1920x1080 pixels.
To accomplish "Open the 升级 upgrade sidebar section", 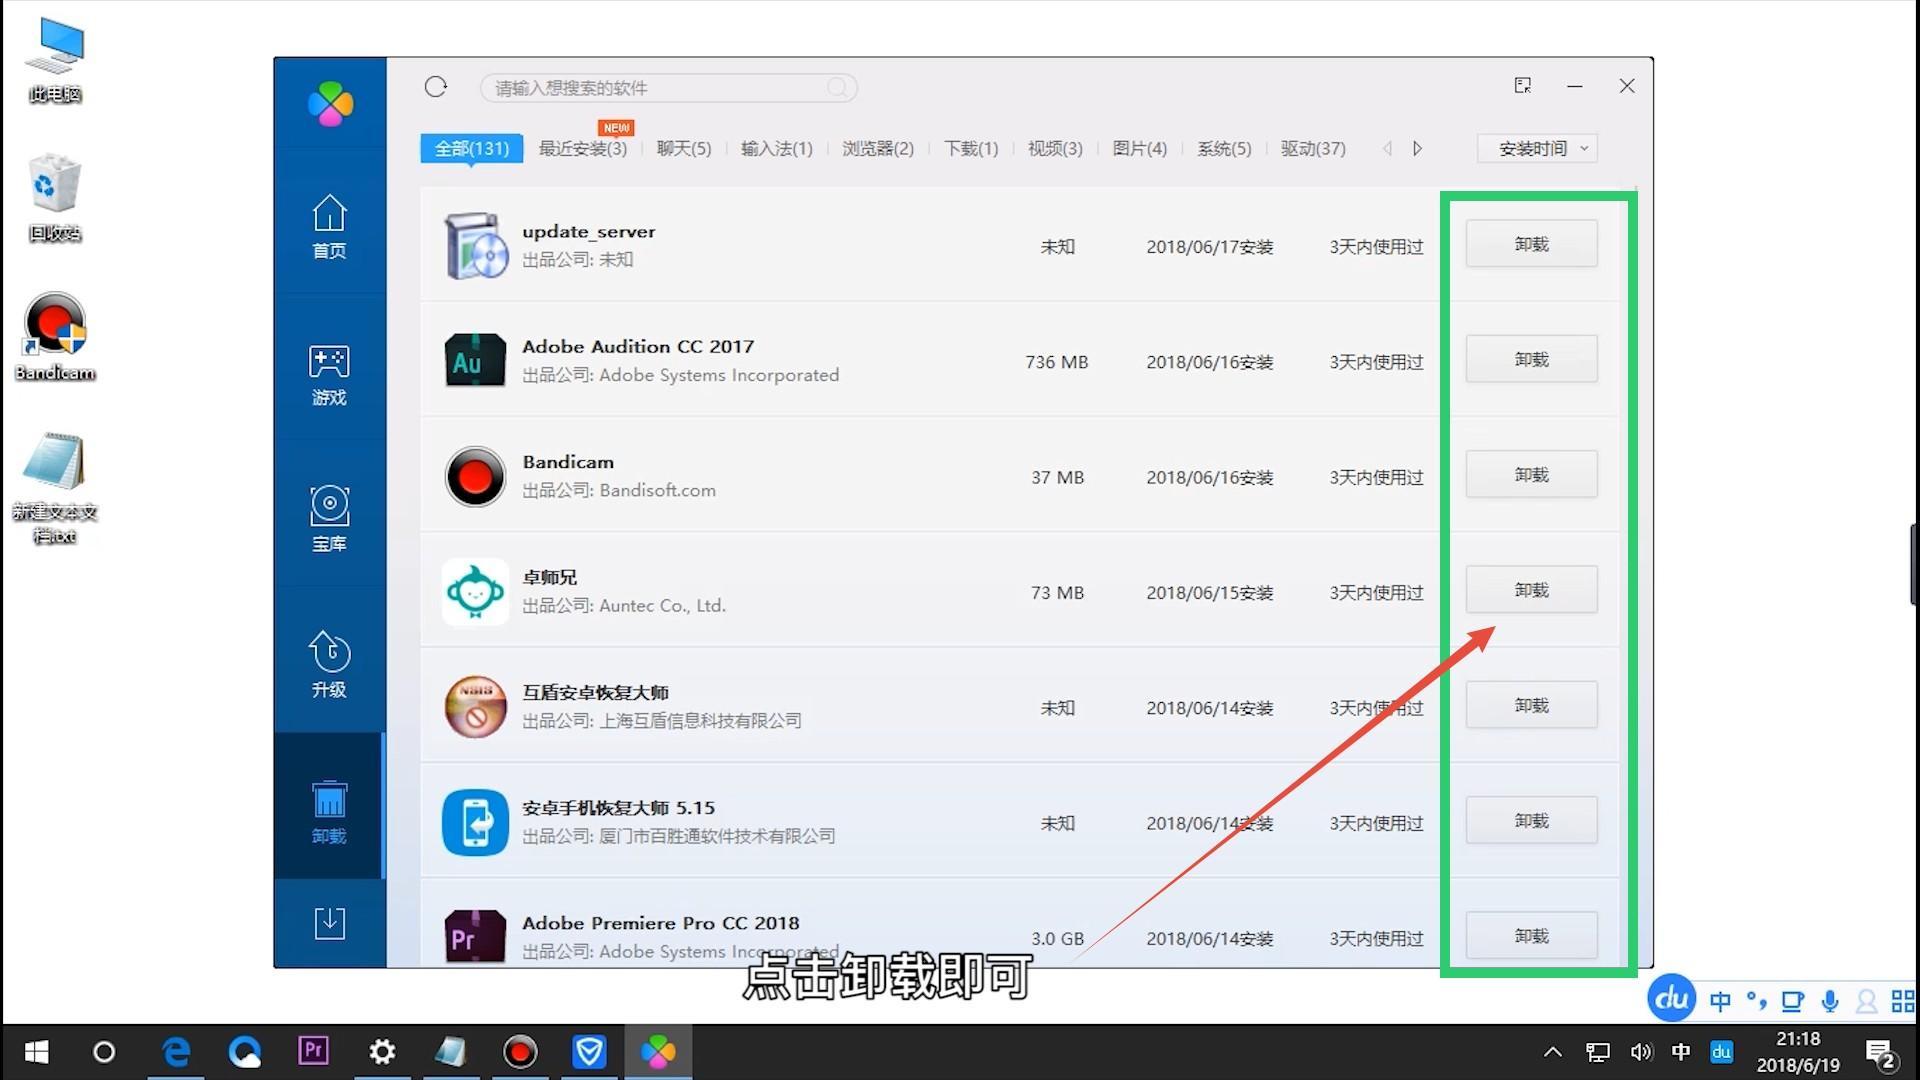I will coord(329,665).
